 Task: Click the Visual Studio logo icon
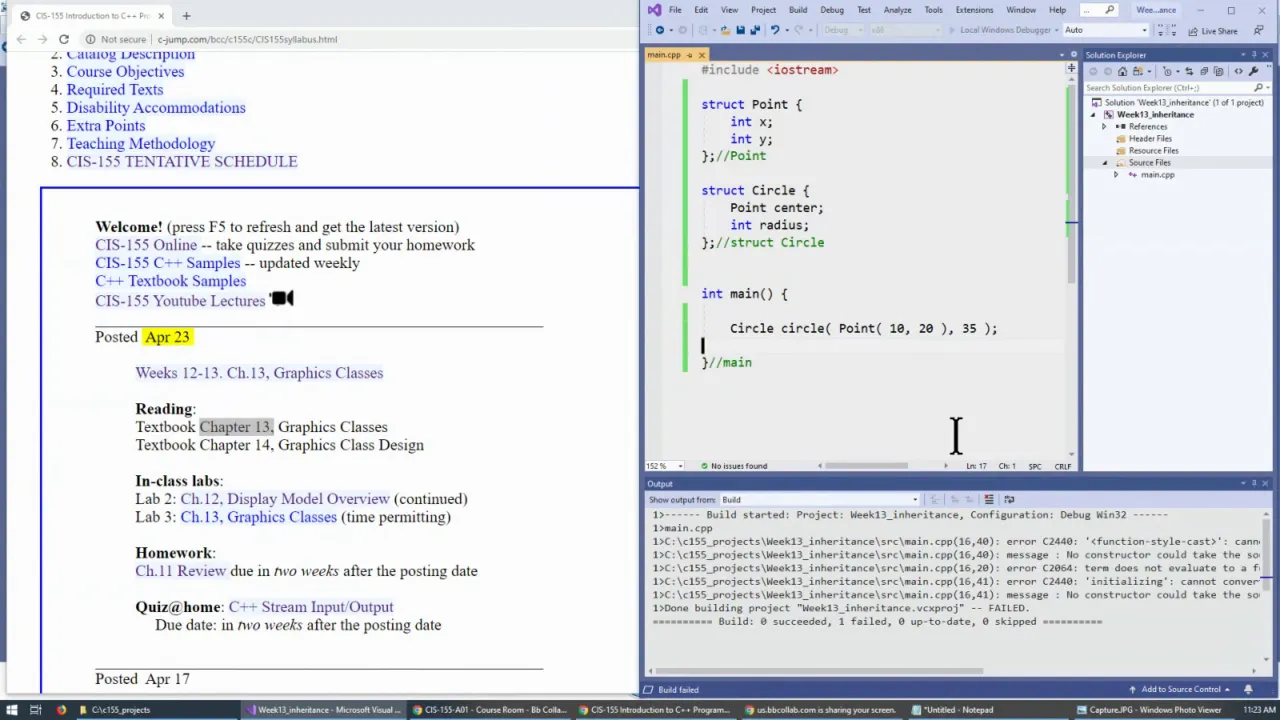click(x=654, y=10)
